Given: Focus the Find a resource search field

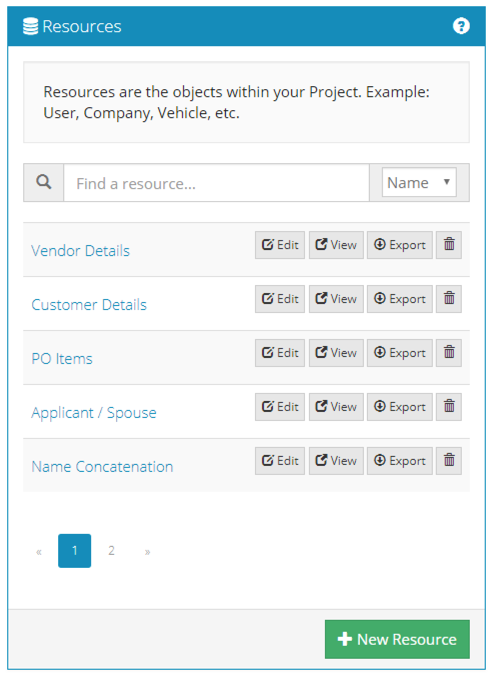Looking at the screenshot, I should click(x=217, y=183).
